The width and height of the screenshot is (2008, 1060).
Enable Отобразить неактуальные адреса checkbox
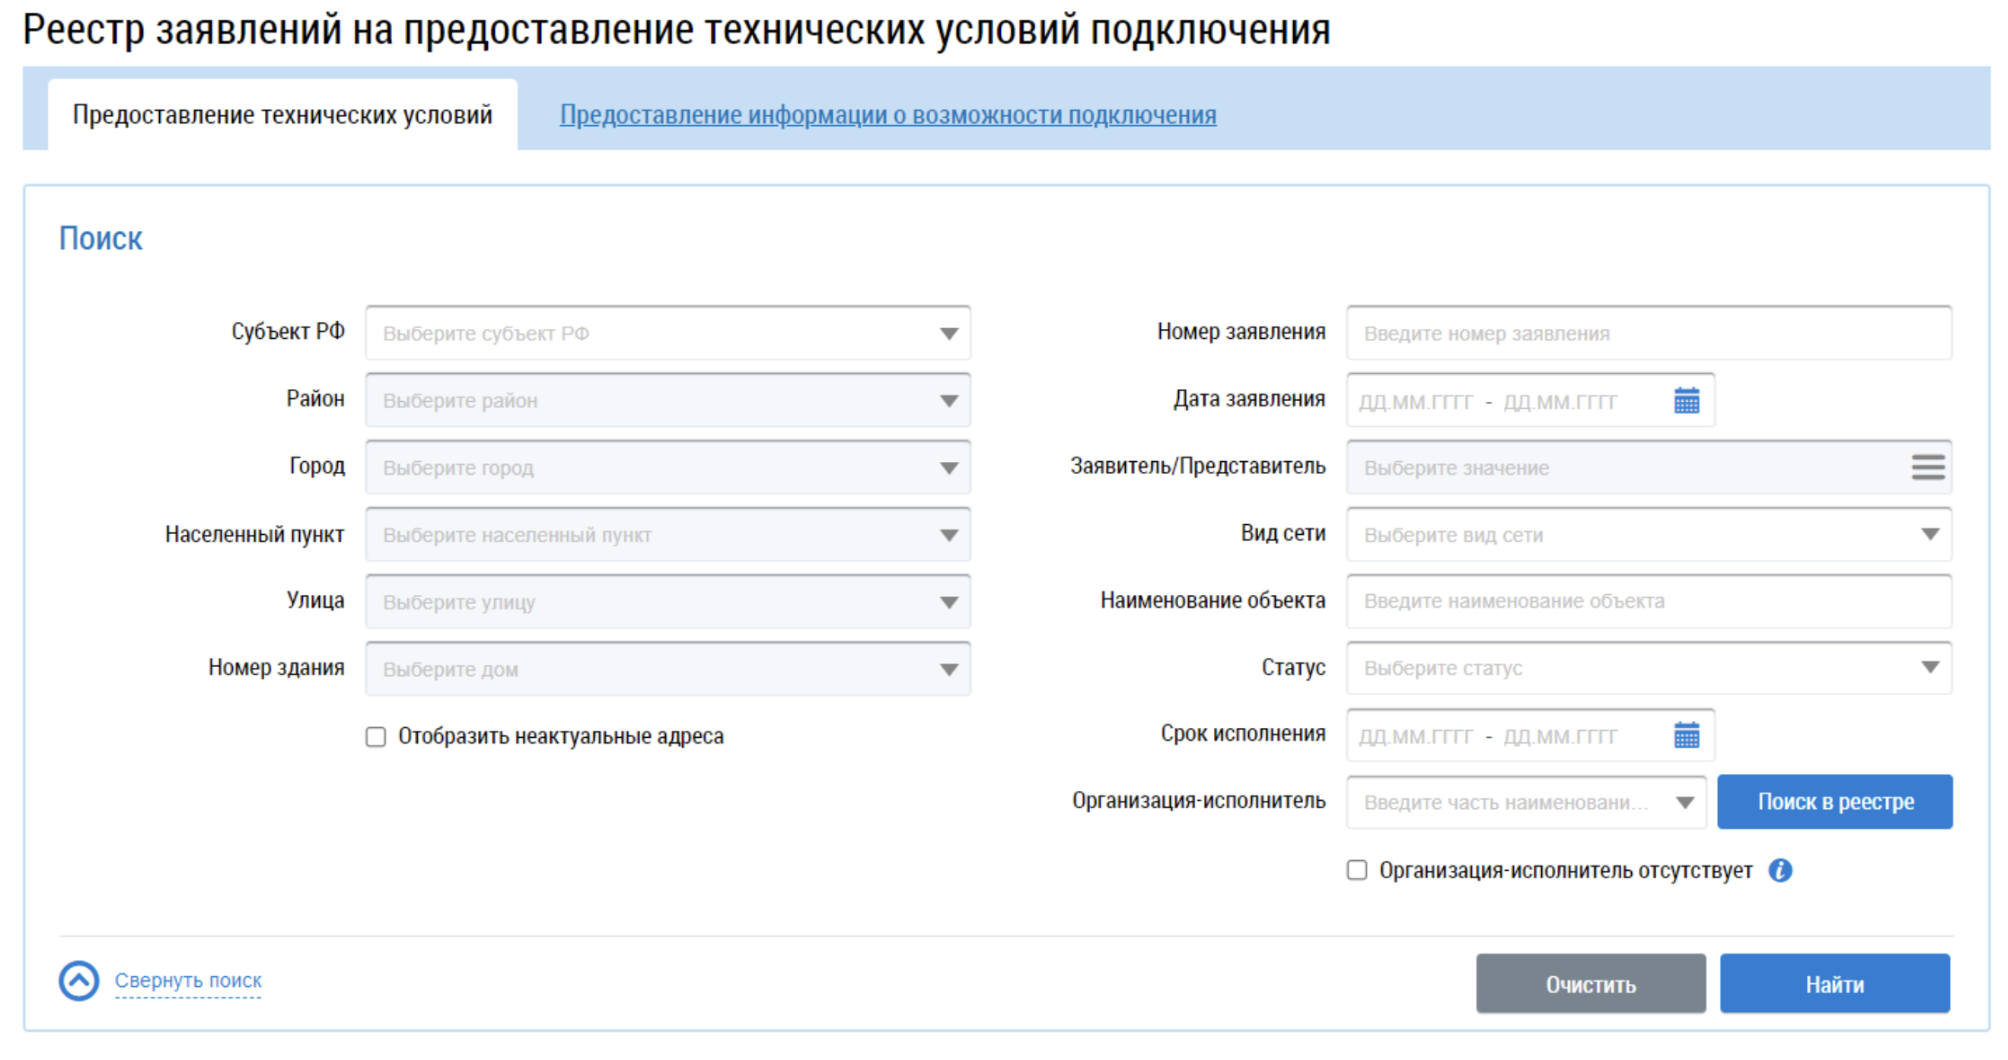376,737
